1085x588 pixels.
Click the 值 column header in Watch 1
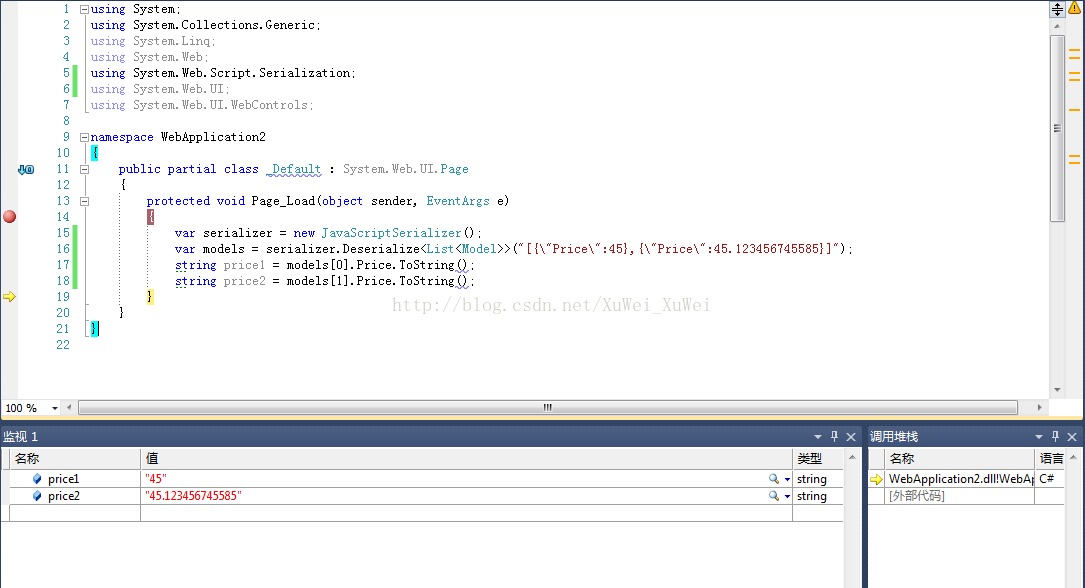[x=466, y=459]
